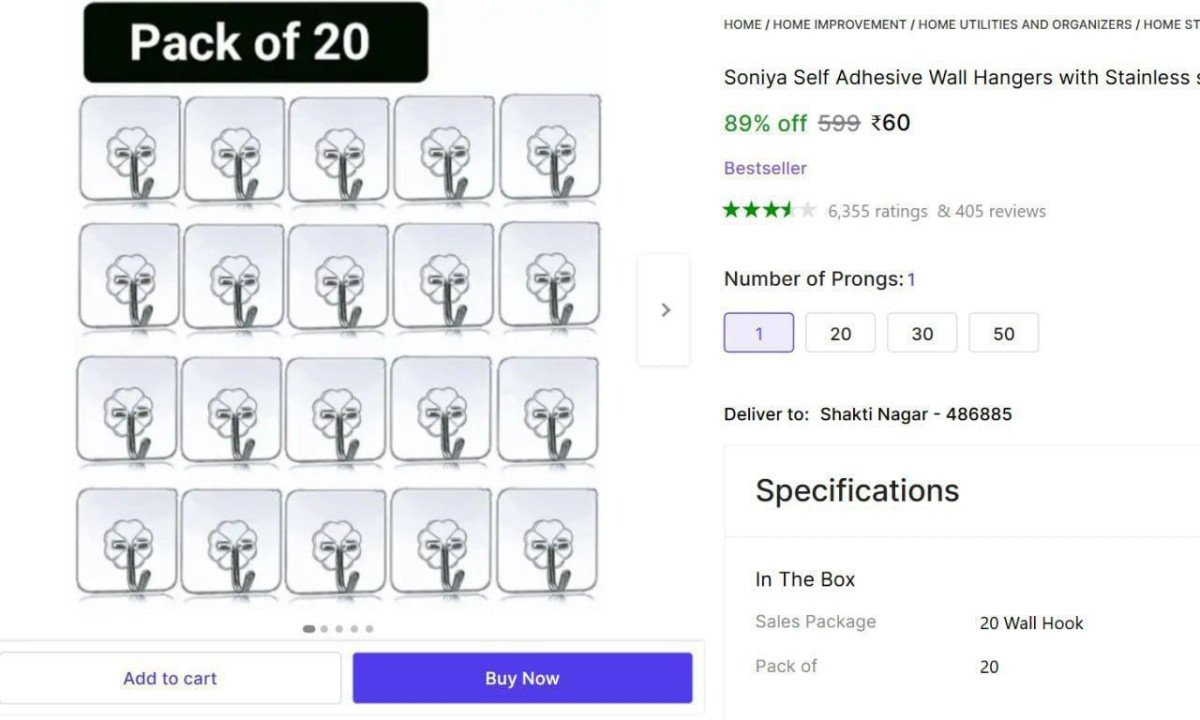Image resolution: width=1200 pixels, height=720 pixels.
Task: Open HOME UTILITIES AND ORGANIZERS breadcrumb
Action: coord(1025,24)
